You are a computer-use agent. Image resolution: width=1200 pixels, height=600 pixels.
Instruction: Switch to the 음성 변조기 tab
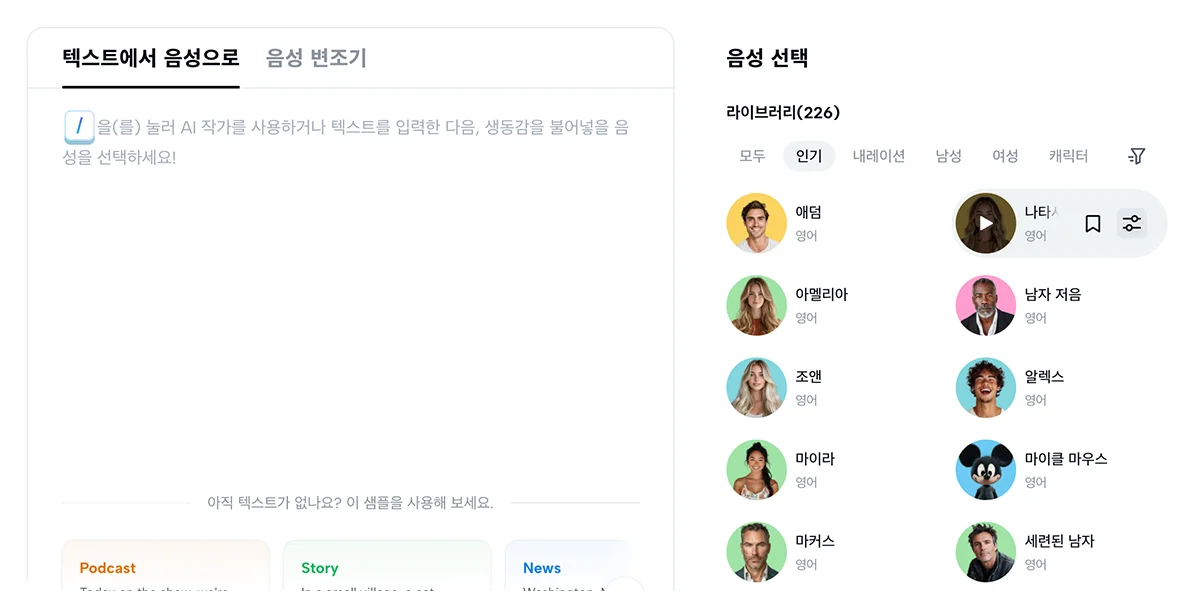pyautogui.click(x=315, y=59)
